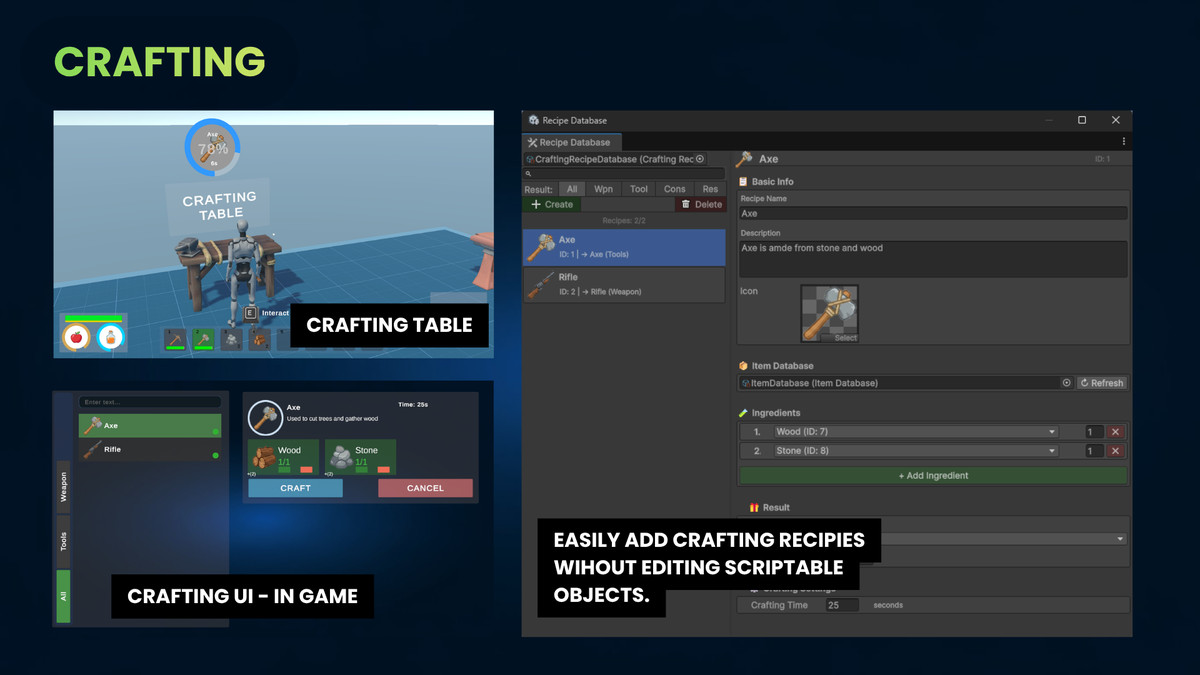Open the Stone (ID: 8) ingredient dropdown
This screenshot has height=675, width=1200.
click(x=916, y=451)
